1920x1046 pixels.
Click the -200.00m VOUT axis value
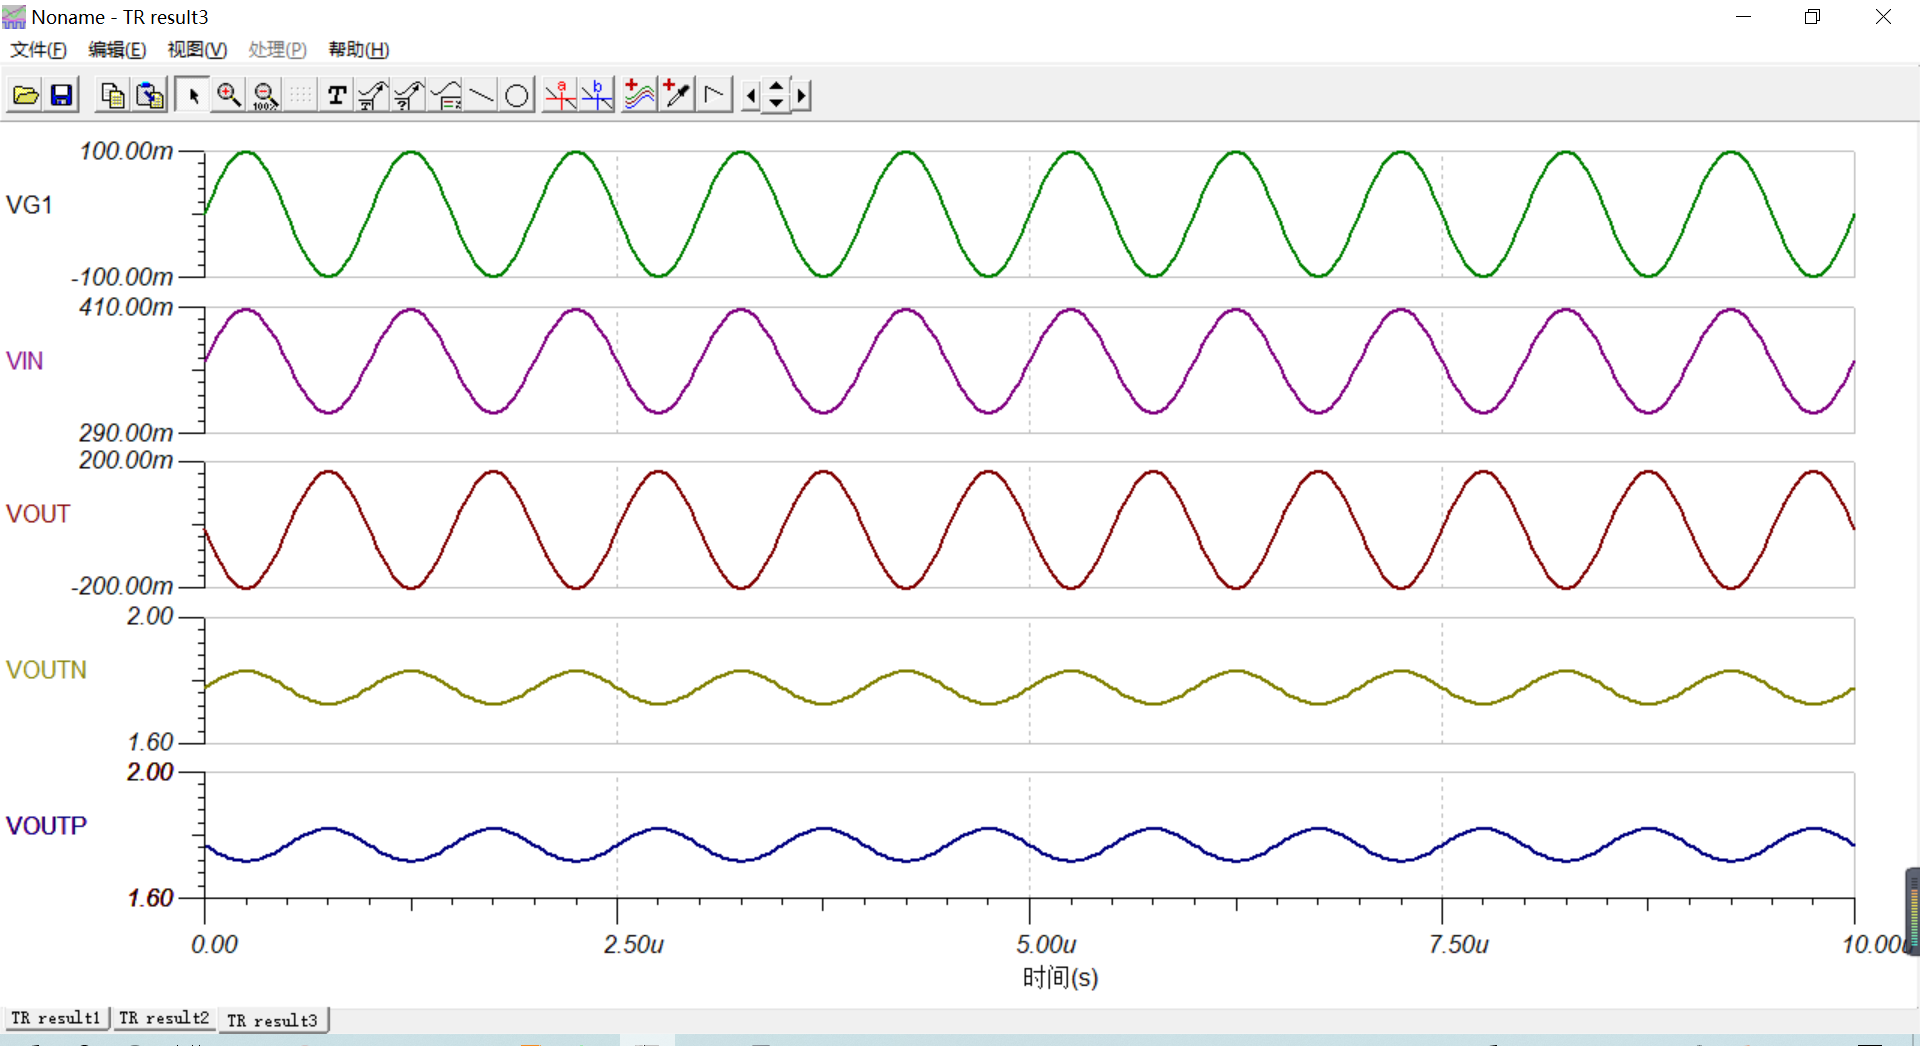click(122, 586)
